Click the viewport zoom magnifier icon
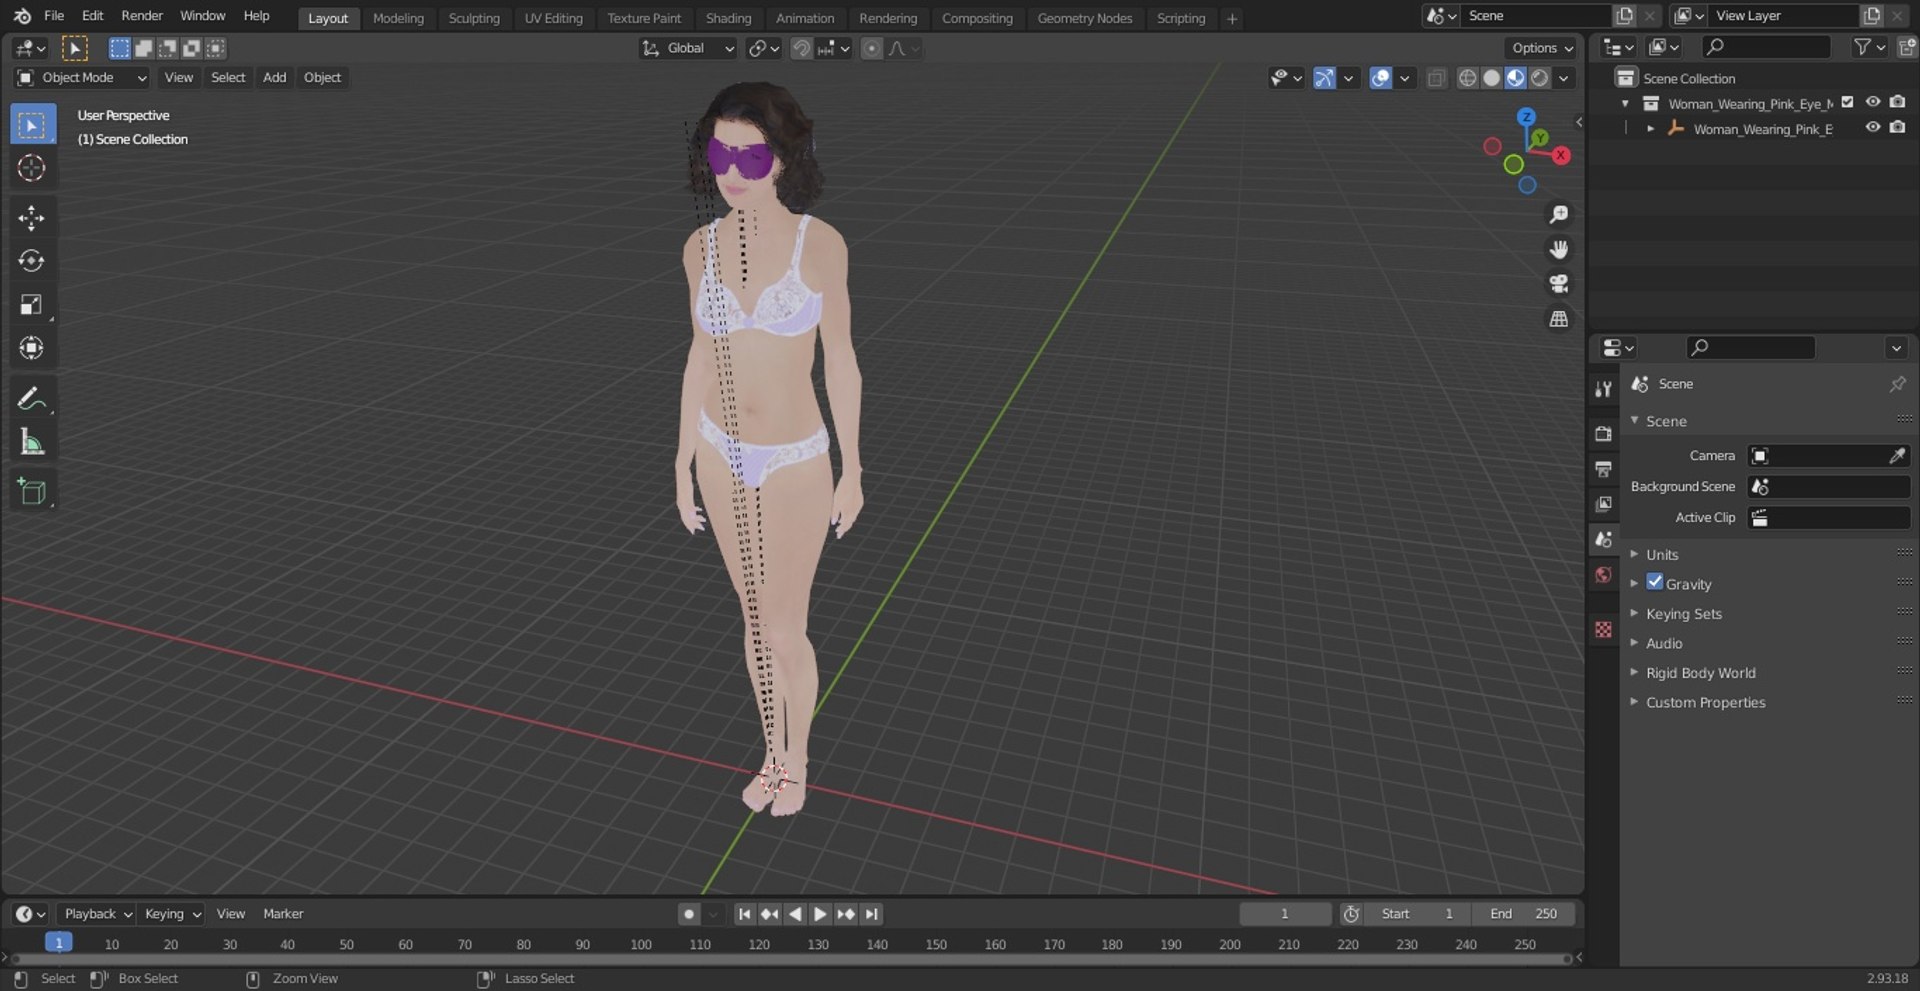The image size is (1920, 991). [x=1558, y=215]
